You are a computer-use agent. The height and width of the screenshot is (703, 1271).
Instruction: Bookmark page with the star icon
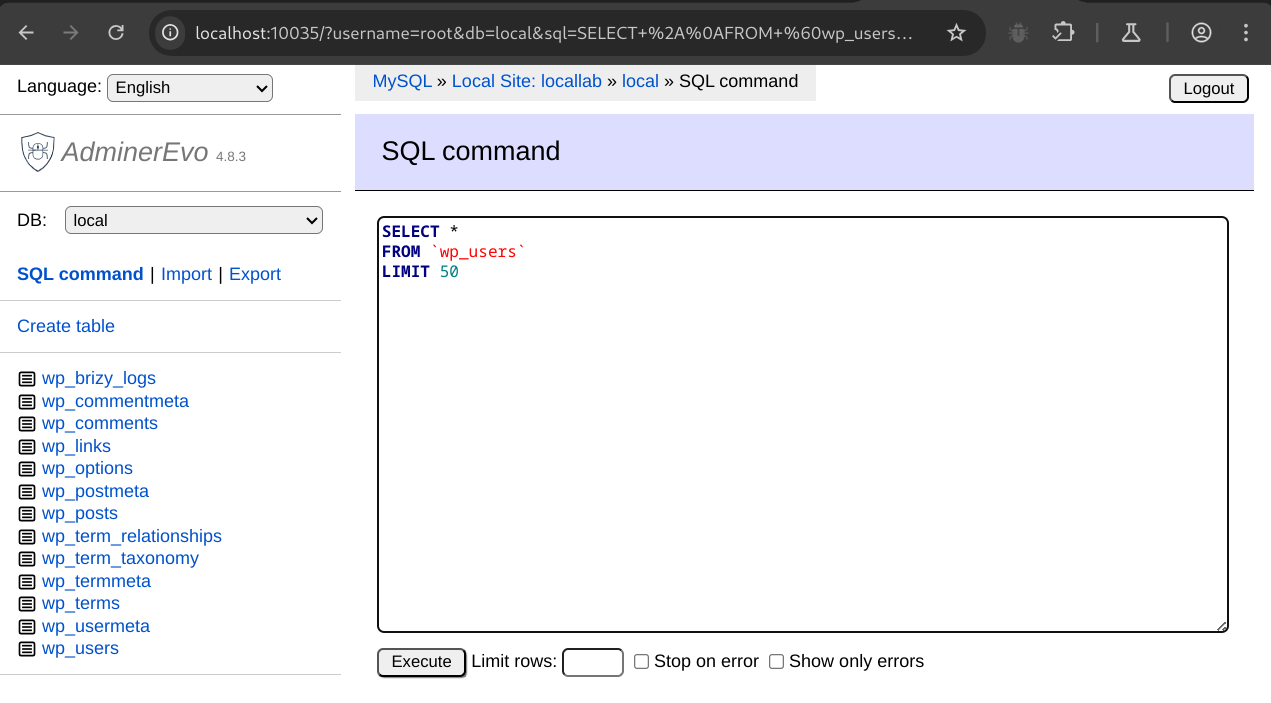click(x=956, y=33)
